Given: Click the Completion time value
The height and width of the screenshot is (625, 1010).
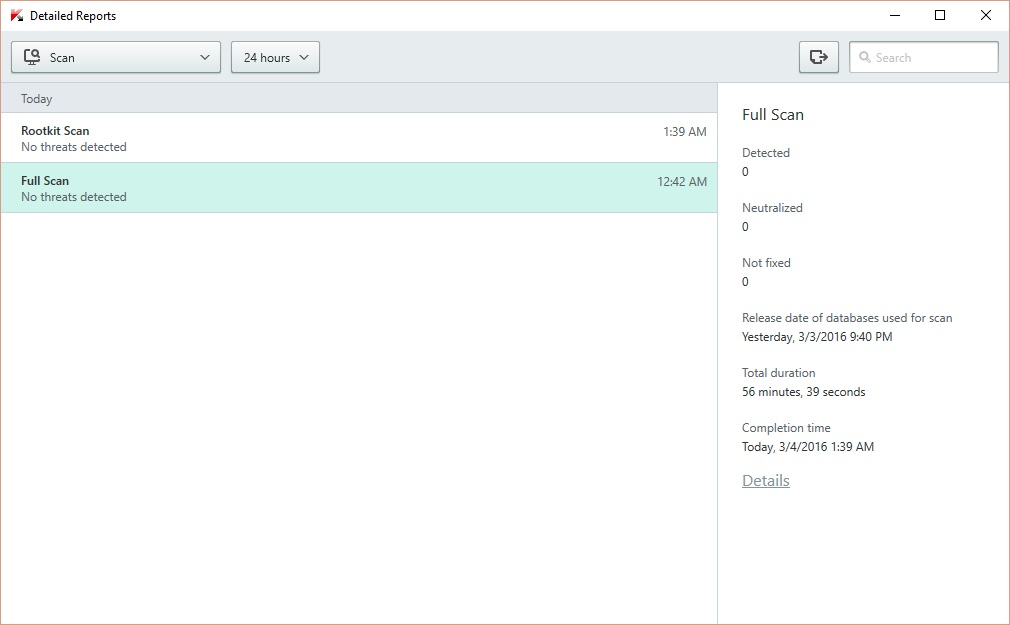Looking at the screenshot, I should coord(807,447).
